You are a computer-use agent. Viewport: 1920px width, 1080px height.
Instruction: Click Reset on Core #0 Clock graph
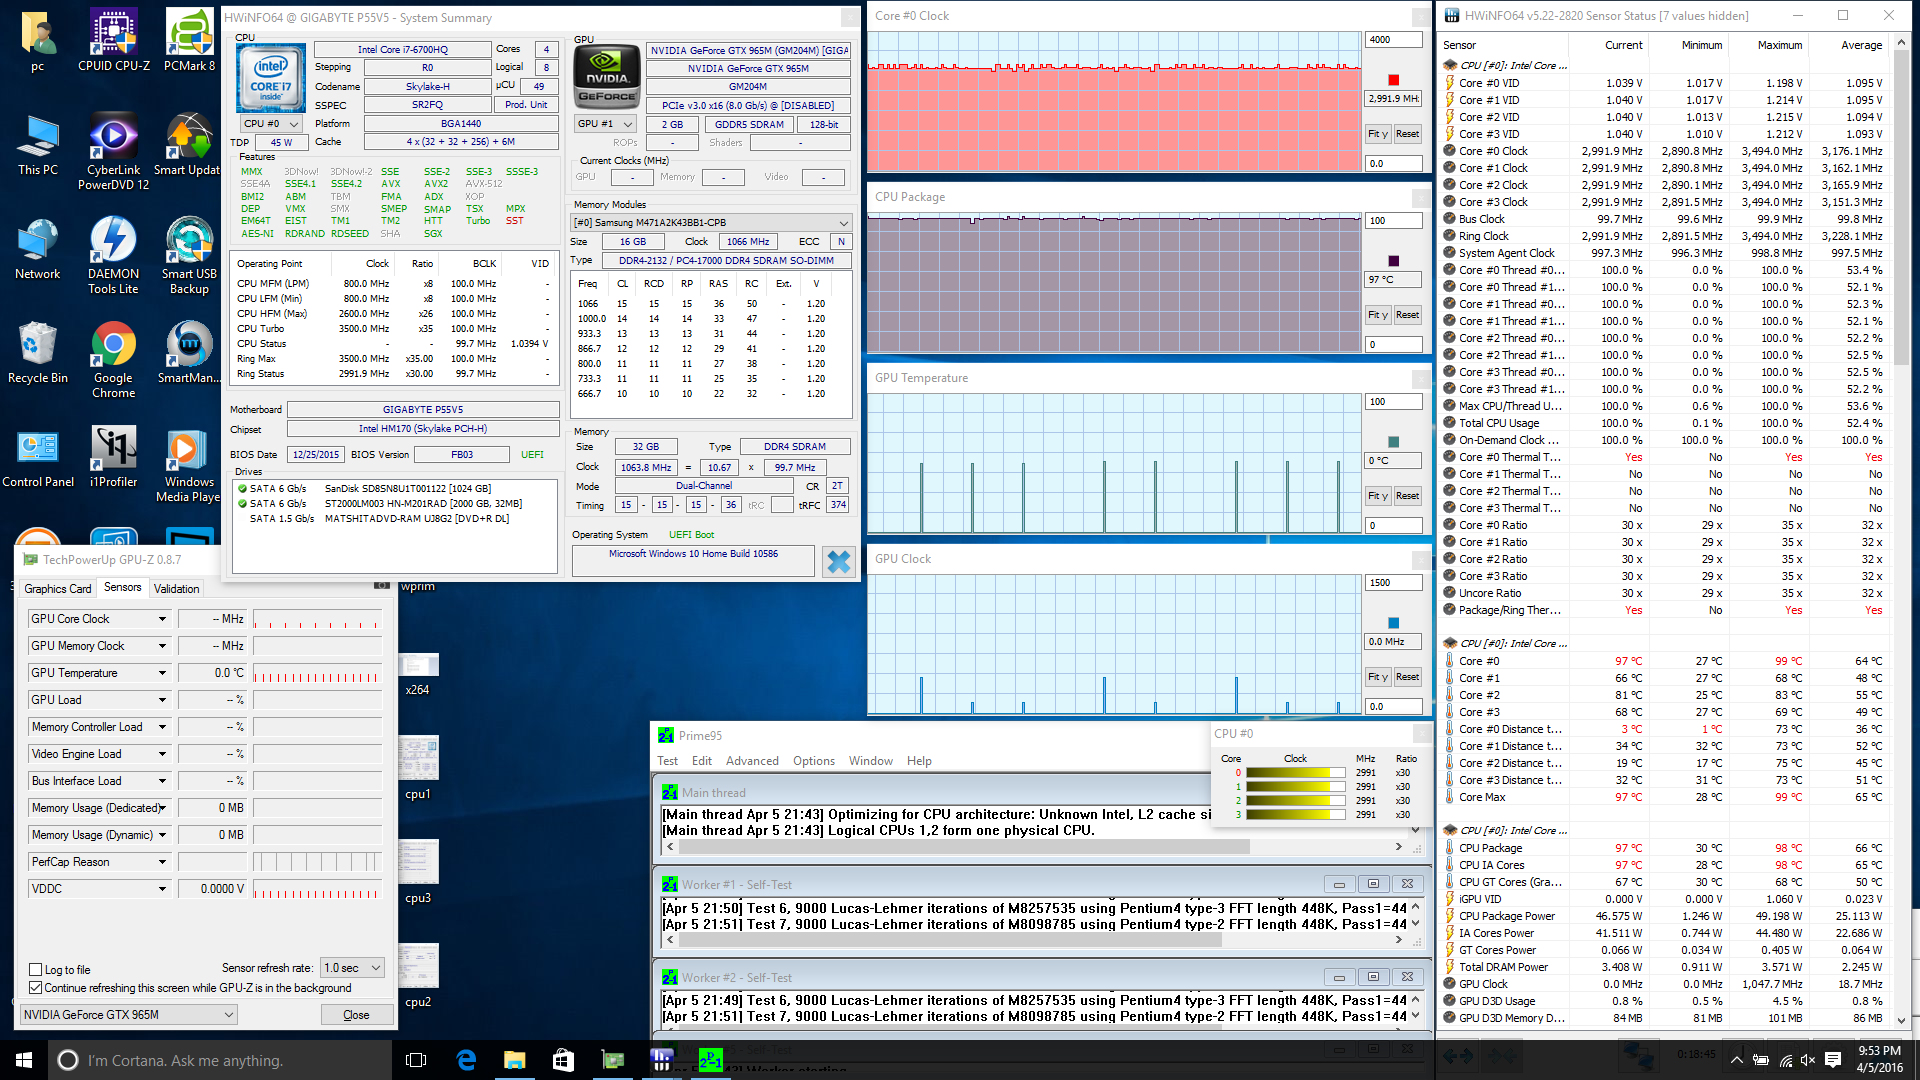click(x=1407, y=133)
